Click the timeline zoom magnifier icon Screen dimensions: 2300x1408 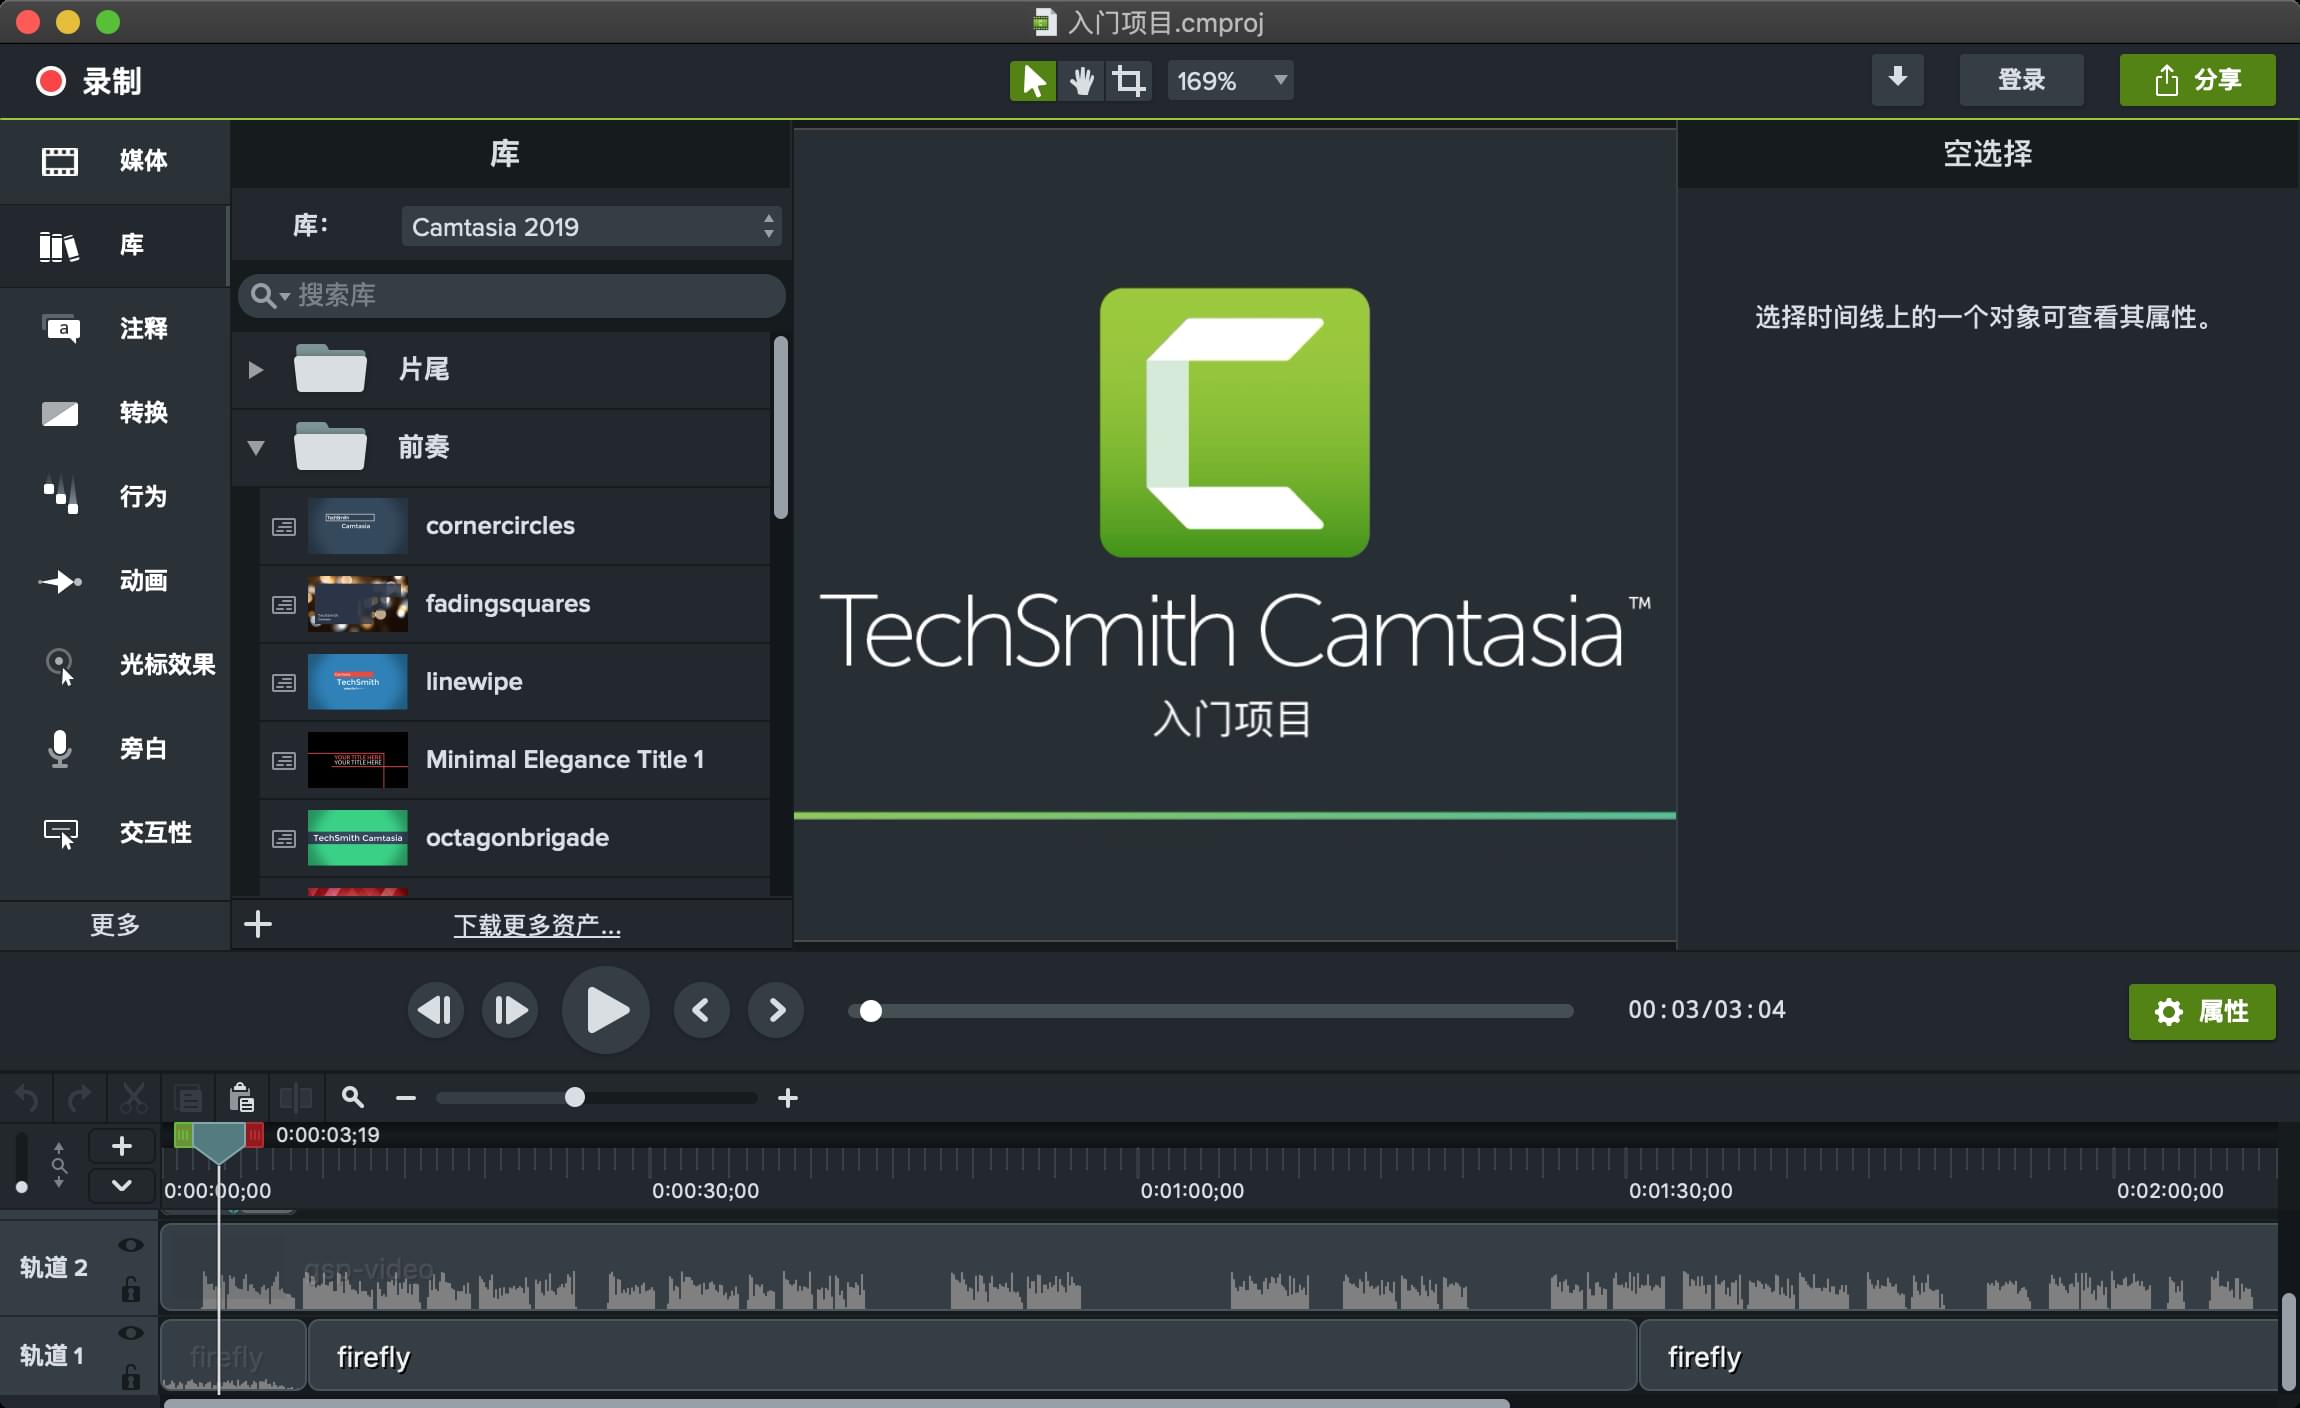pos(352,1098)
